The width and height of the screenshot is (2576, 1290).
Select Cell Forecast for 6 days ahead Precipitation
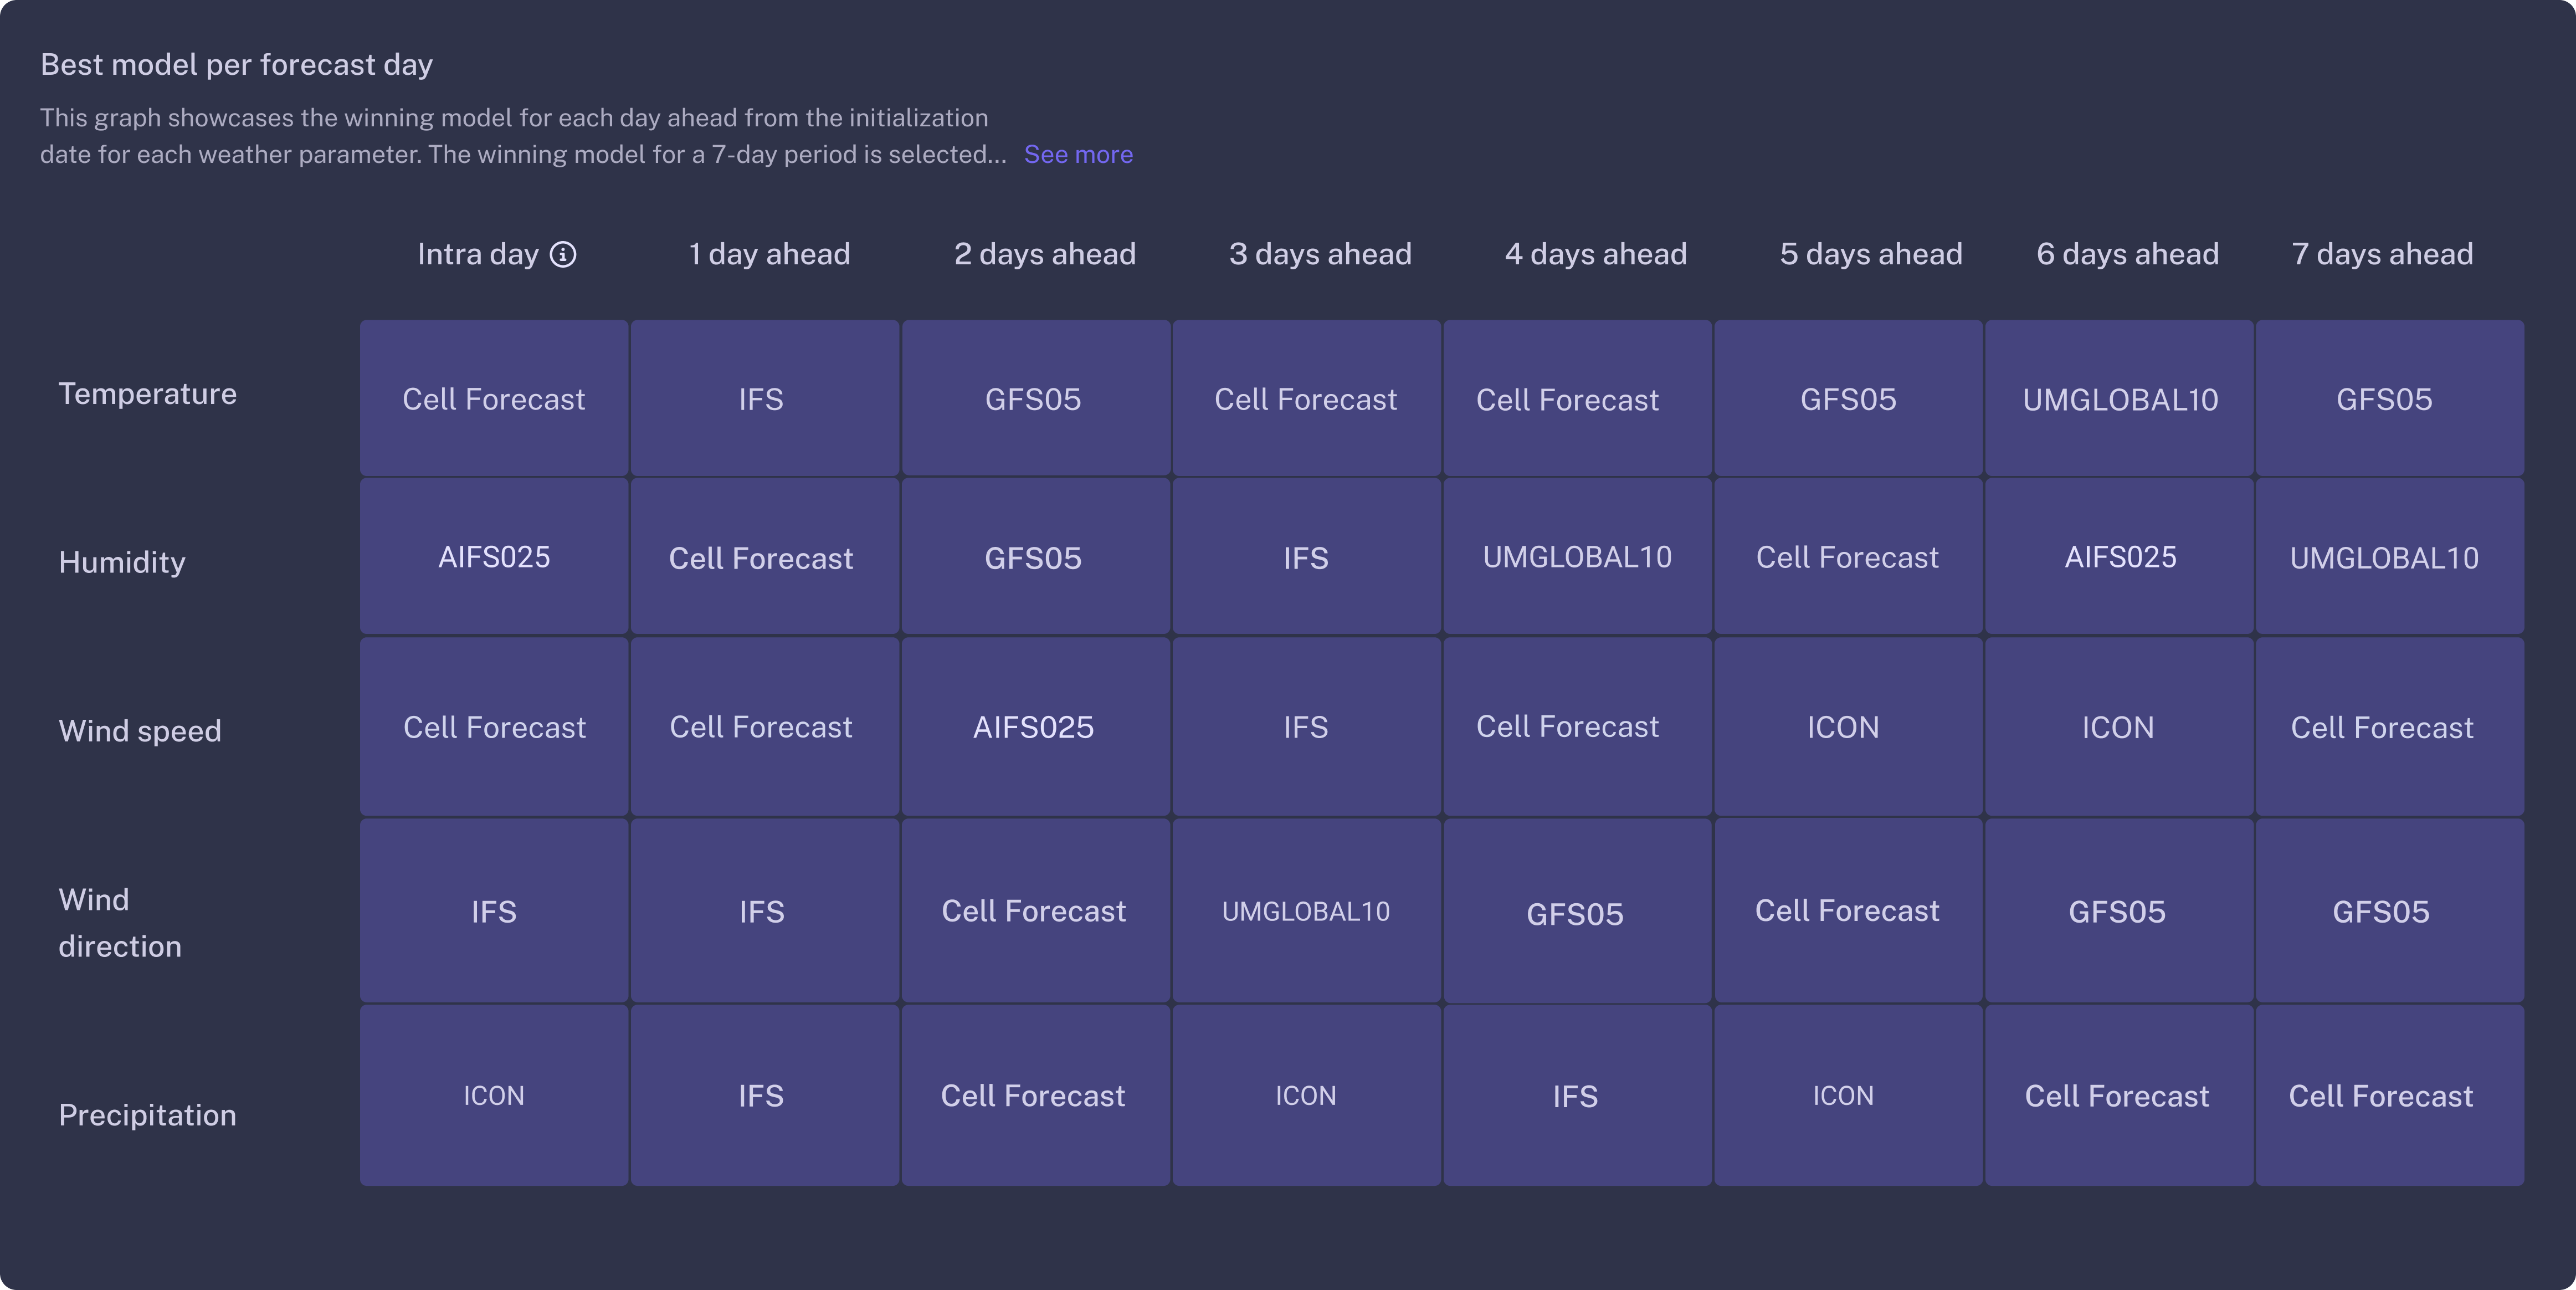pyautogui.click(x=2117, y=1096)
